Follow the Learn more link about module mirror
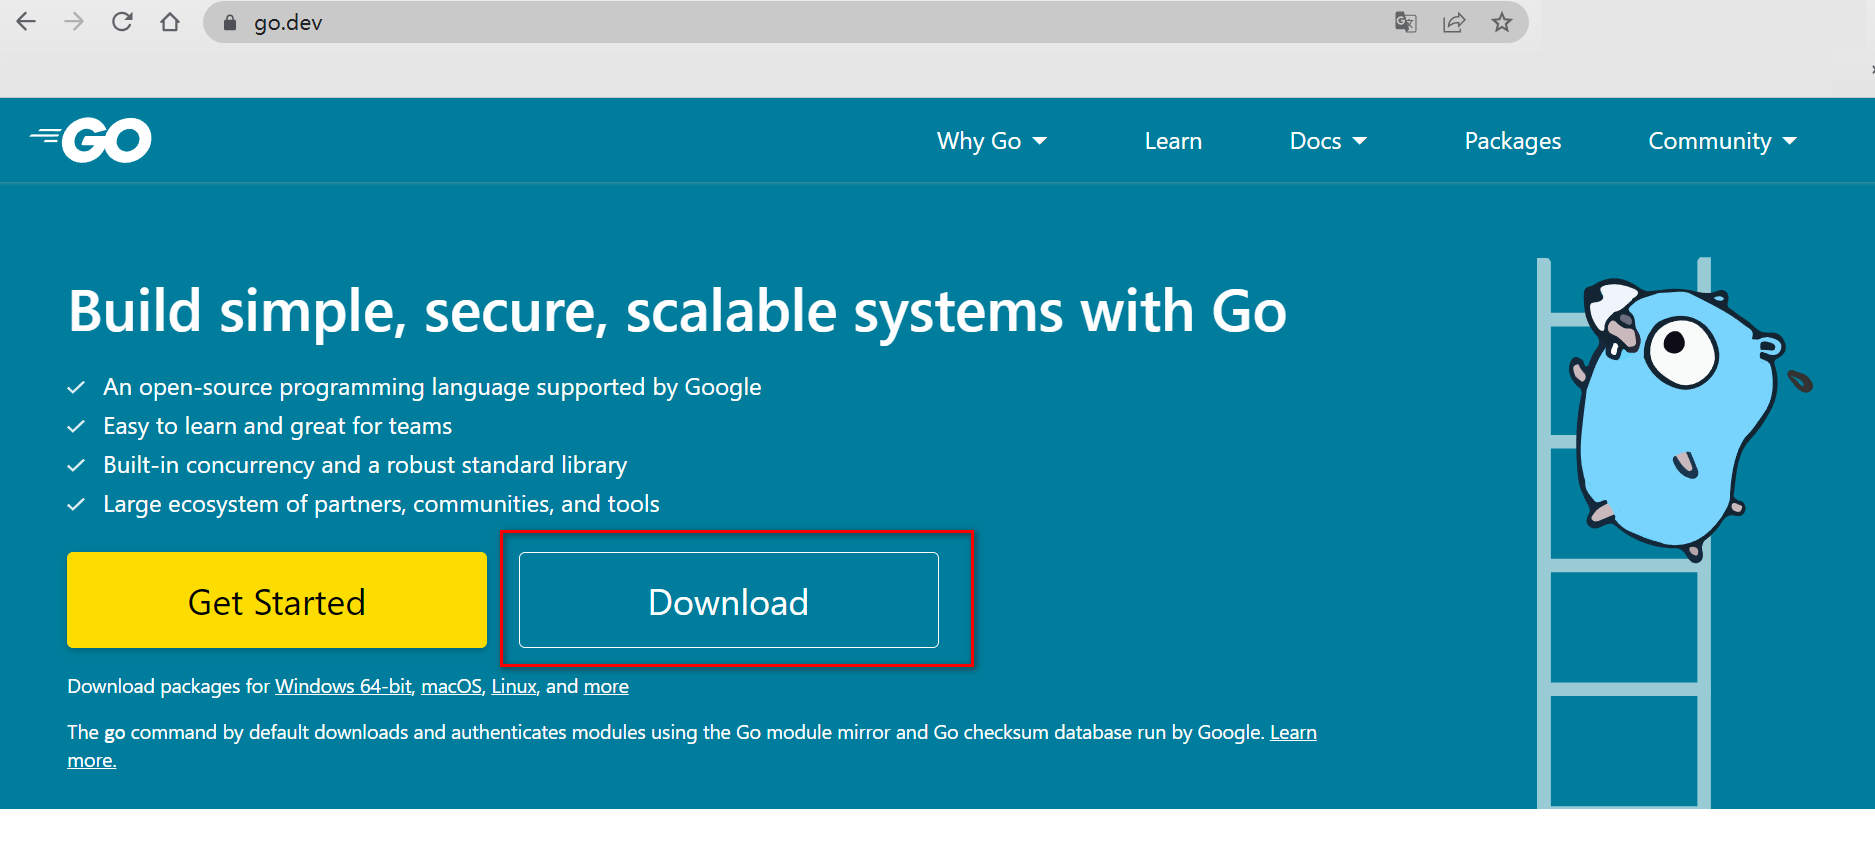Screen dimensions: 1875x866 point(1293,732)
